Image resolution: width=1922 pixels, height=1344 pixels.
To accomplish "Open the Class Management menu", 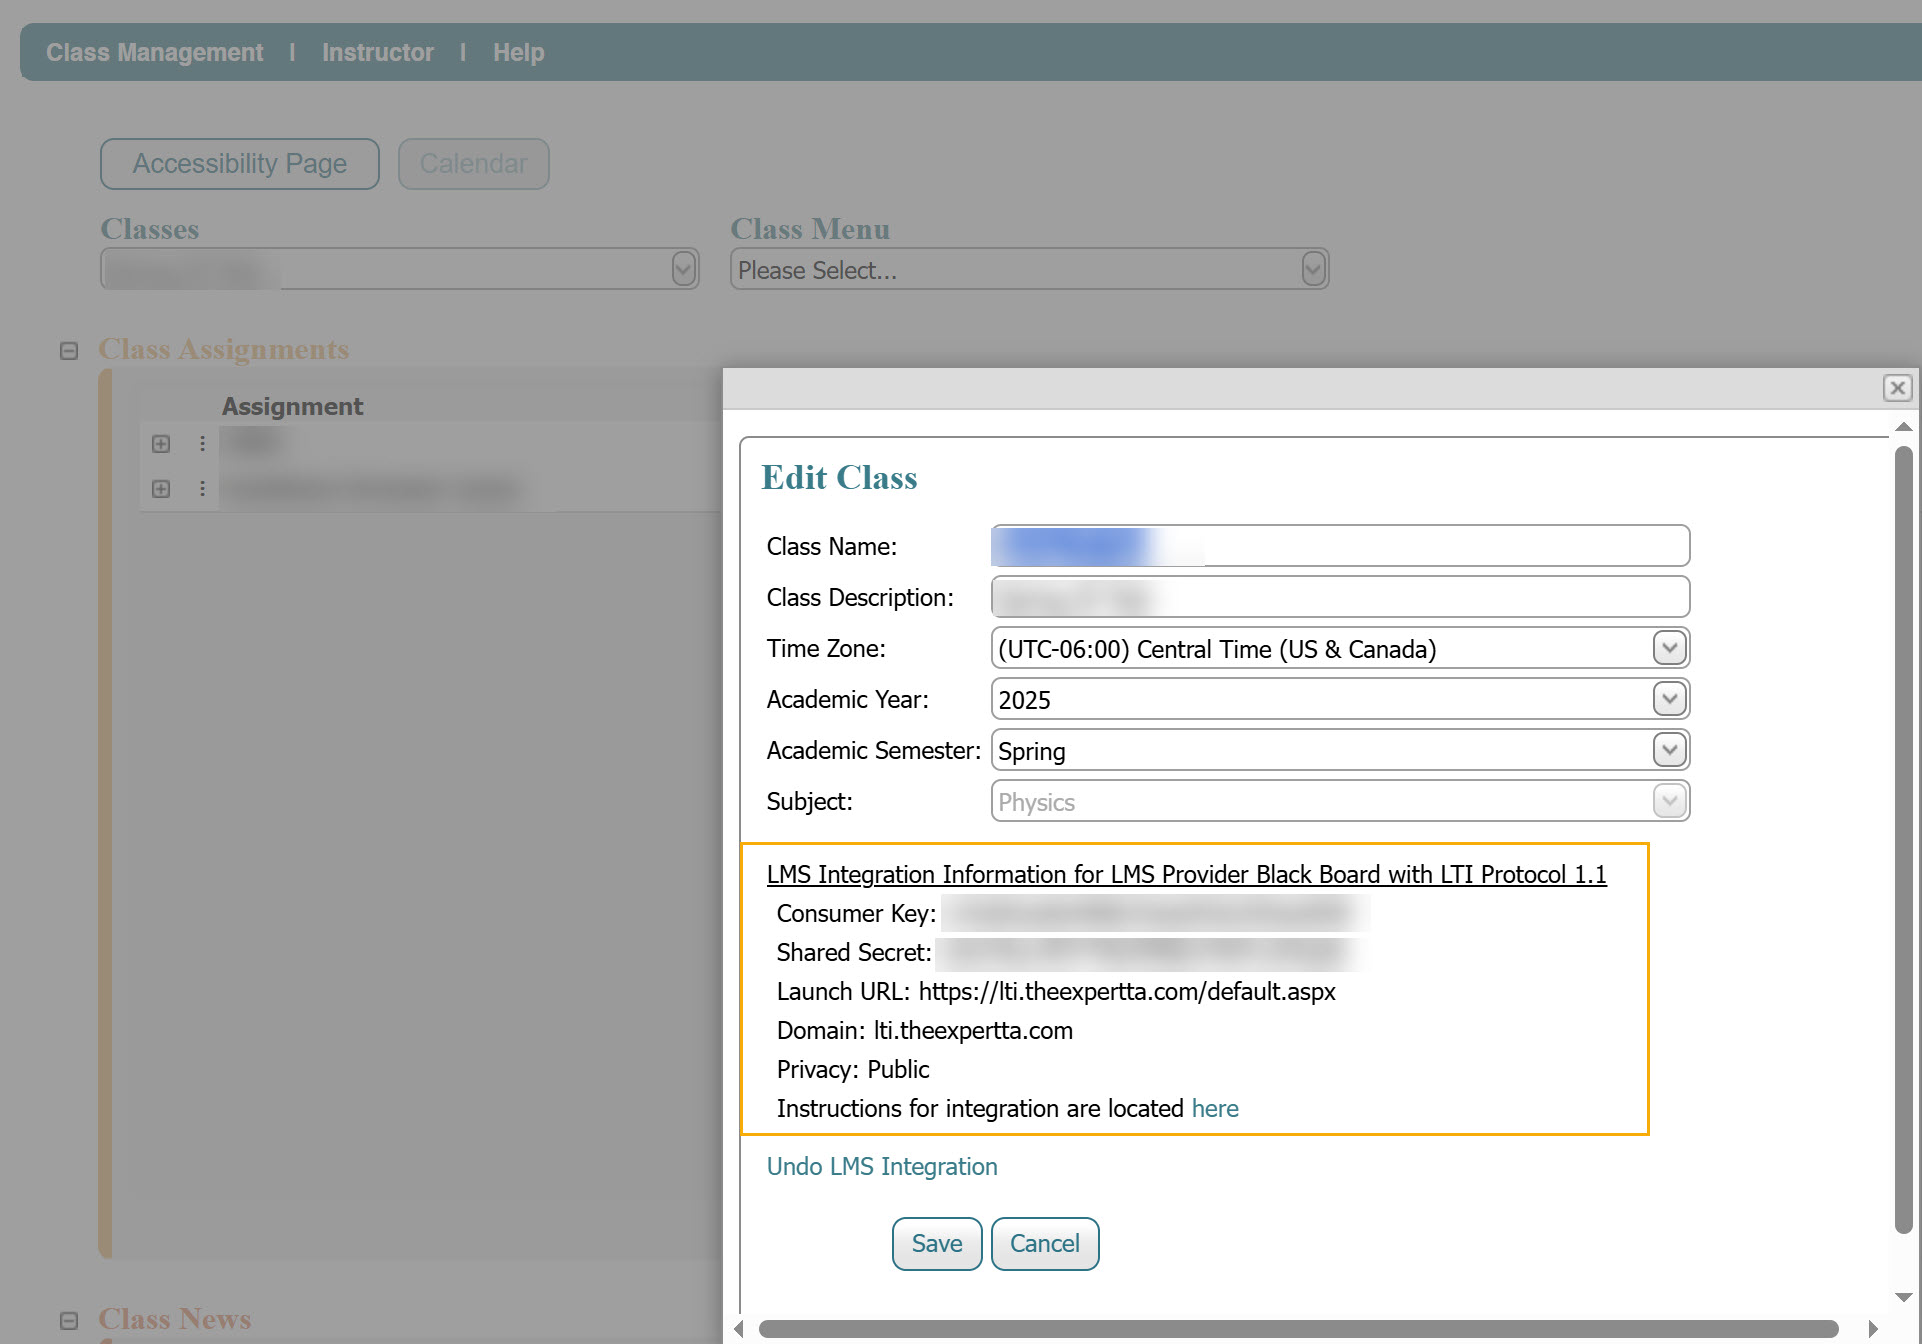I will (x=155, y=53).
